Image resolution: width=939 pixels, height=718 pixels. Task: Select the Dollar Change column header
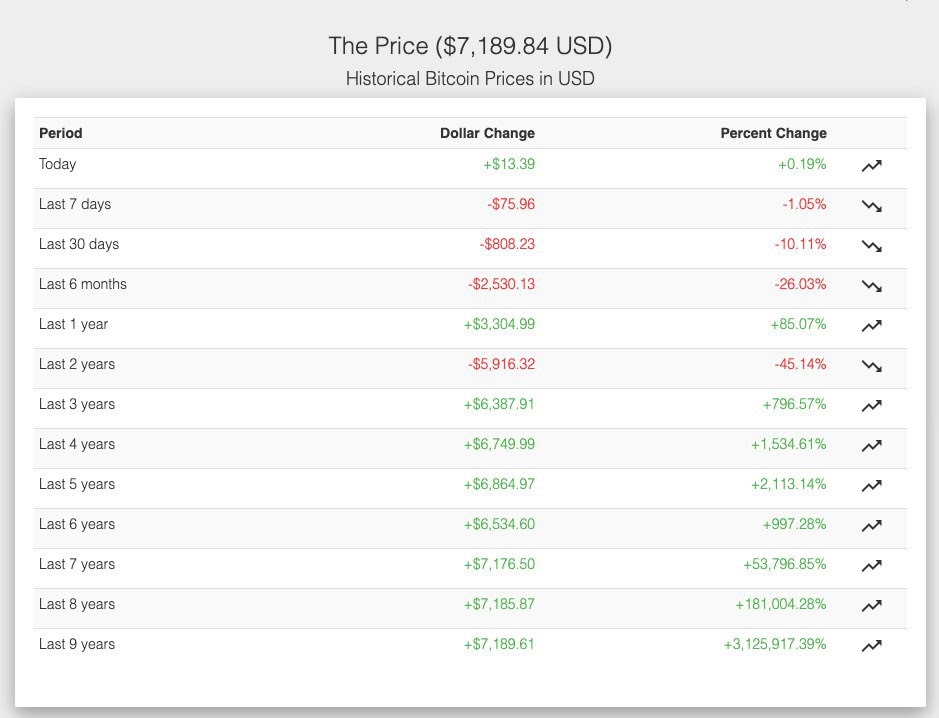coord(487,133)
